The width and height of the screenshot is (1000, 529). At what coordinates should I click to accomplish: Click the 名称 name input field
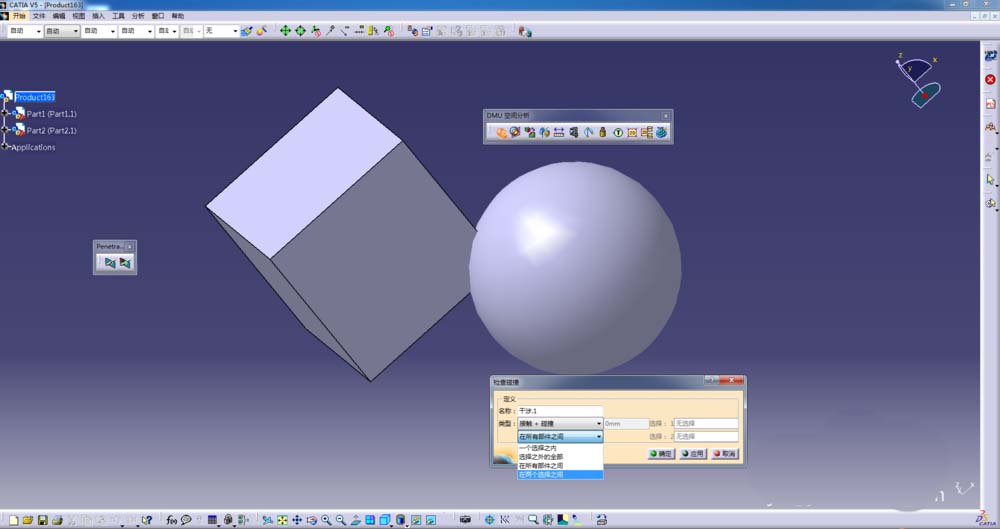560,411
